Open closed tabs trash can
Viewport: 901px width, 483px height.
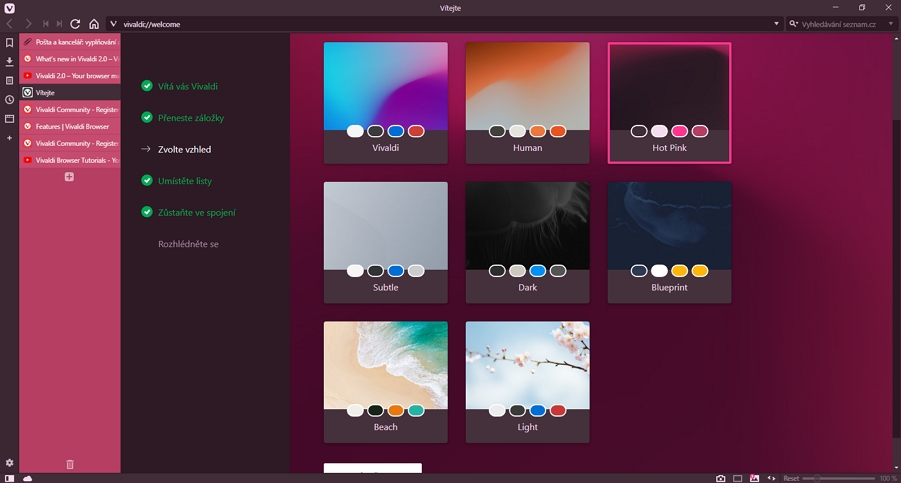(x=70, y=464)
